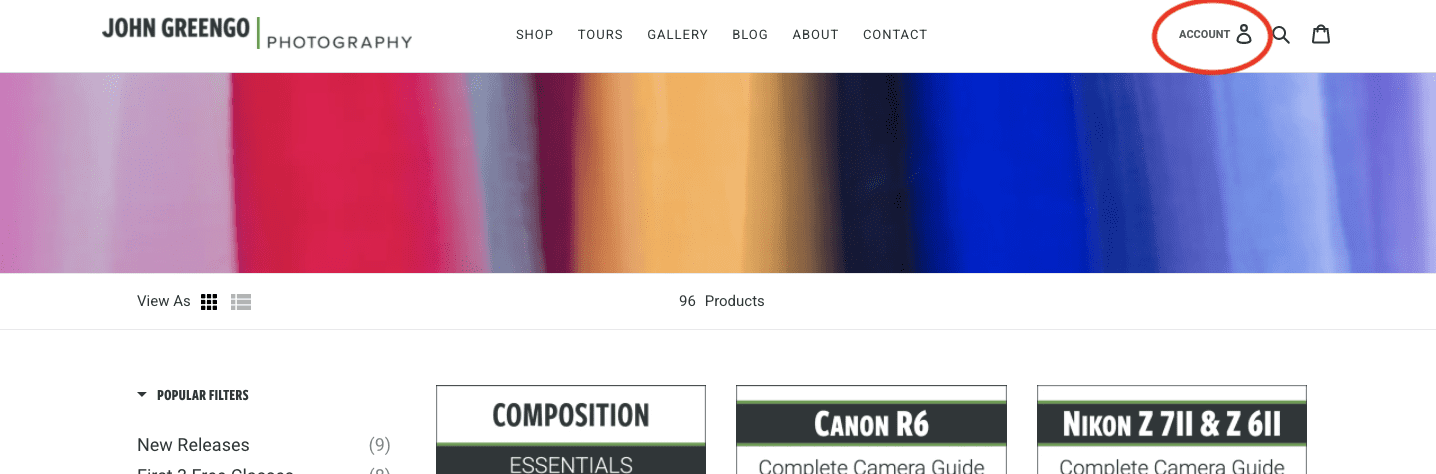Click the colorful banner image
Screen dimensions: 1436x474
click(x=718, y=172)
